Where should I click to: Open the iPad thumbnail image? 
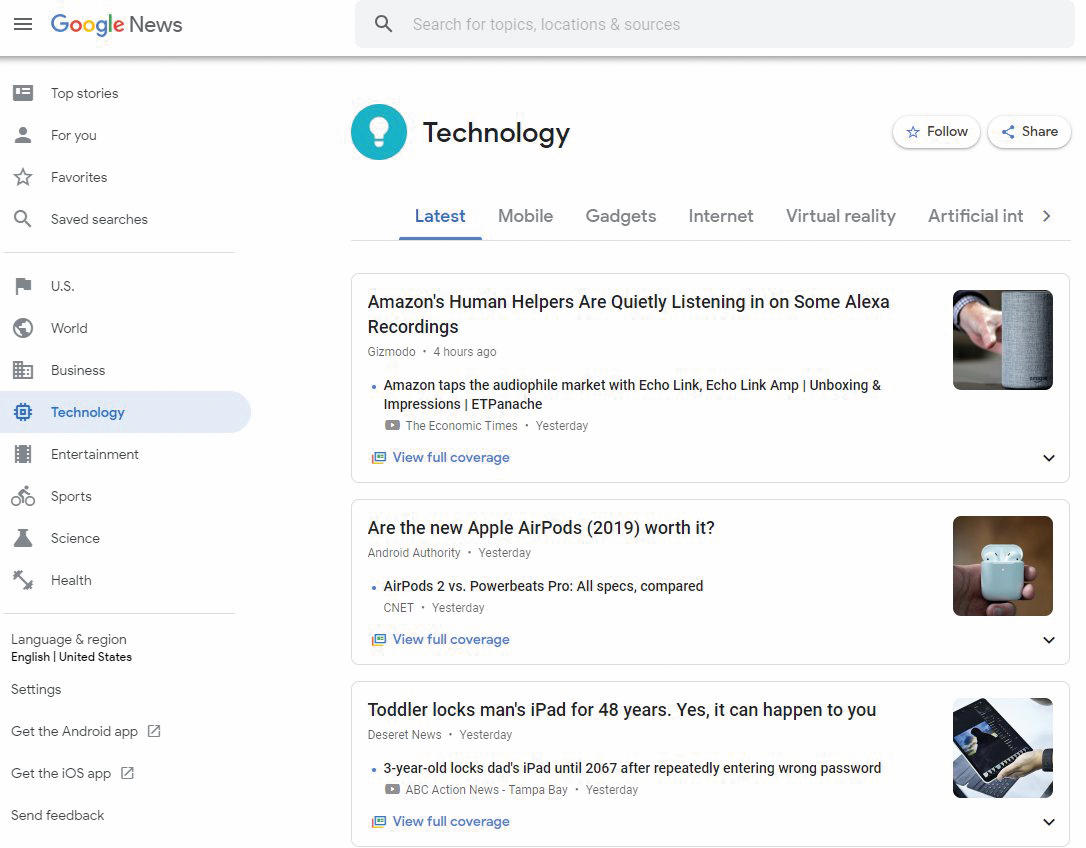pyautogui.click(x=1003, y=748)
